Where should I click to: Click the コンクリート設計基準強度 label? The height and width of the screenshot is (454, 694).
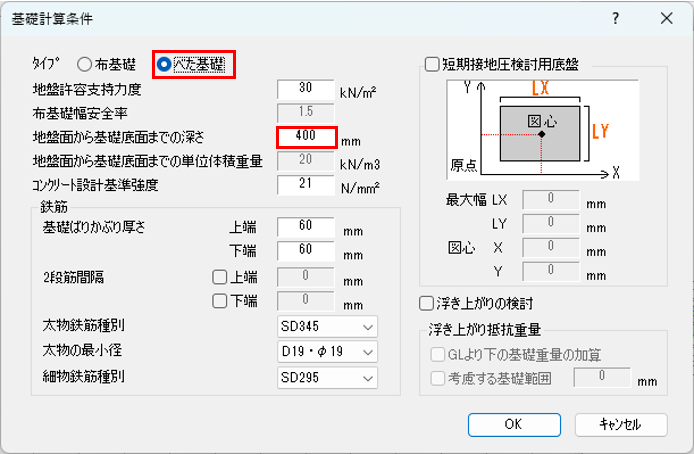(95, 185)
